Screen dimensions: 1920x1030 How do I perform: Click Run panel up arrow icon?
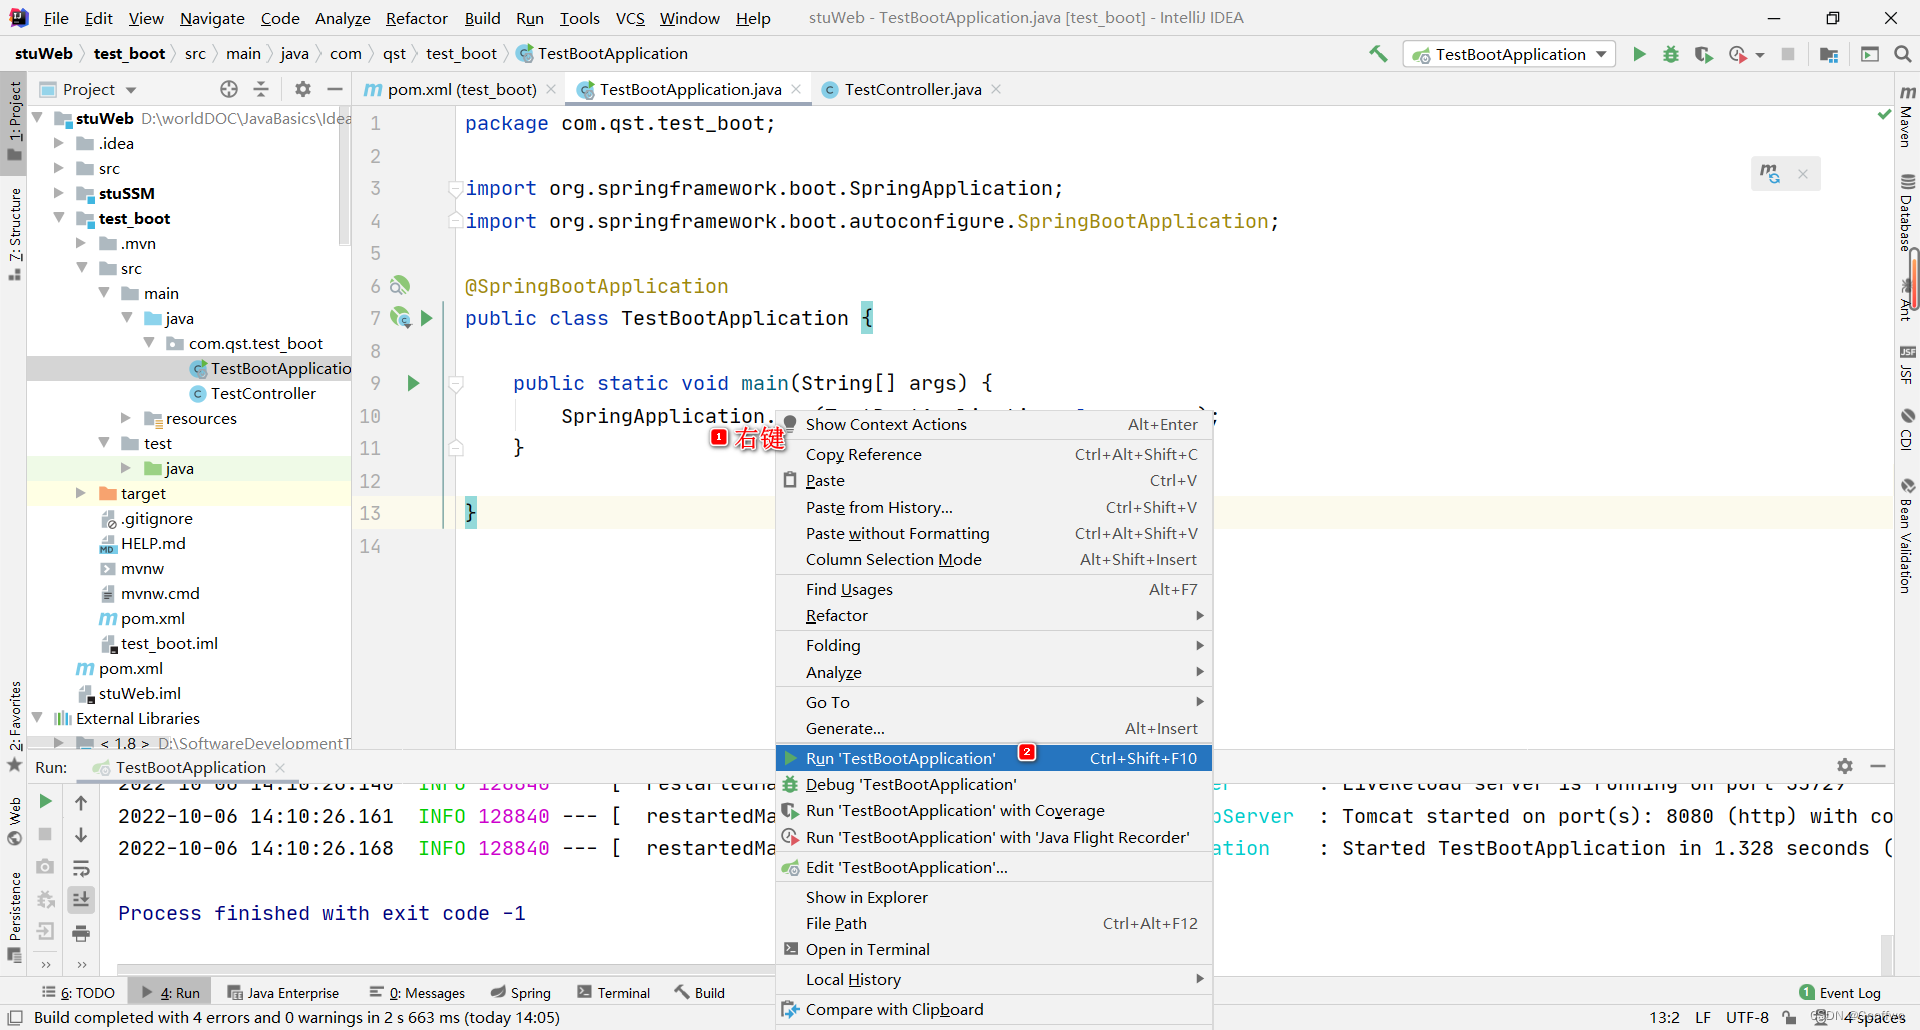pos(81,802)
